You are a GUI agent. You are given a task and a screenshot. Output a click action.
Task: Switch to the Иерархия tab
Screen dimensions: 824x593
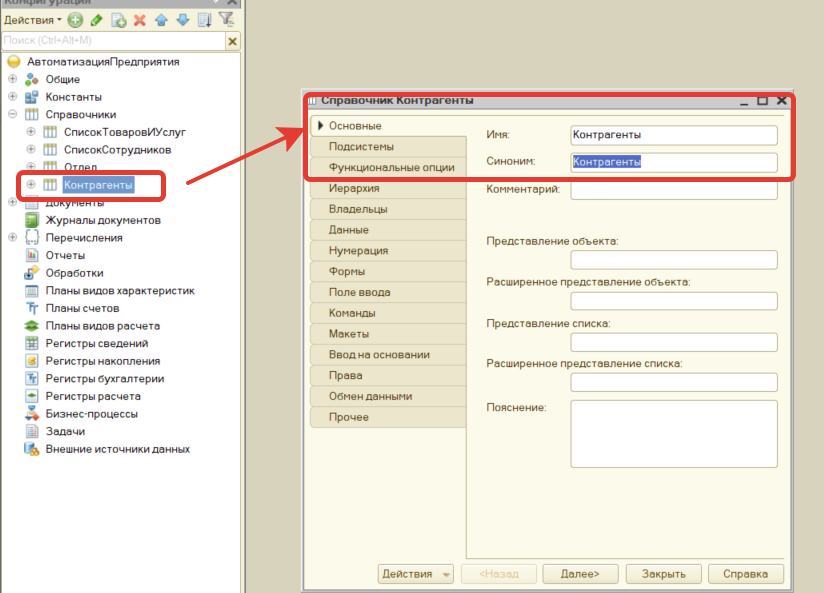coord(388,188)
